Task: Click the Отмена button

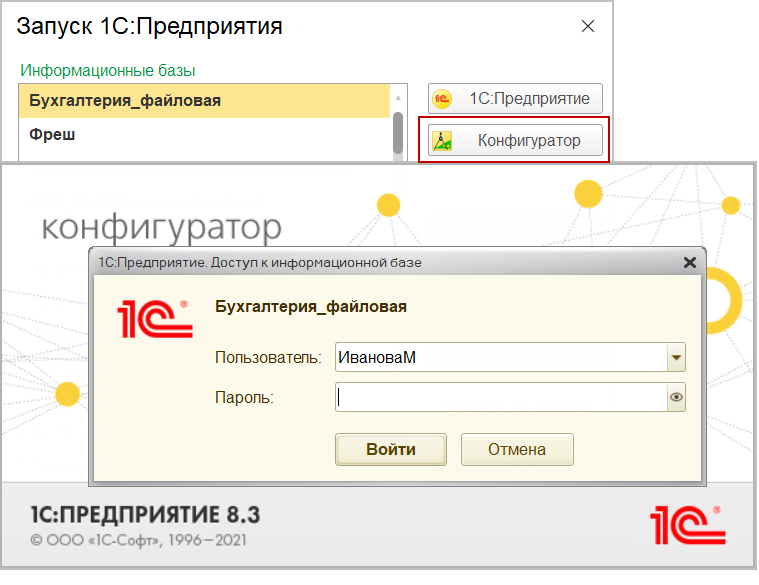Action: [517, 450]
